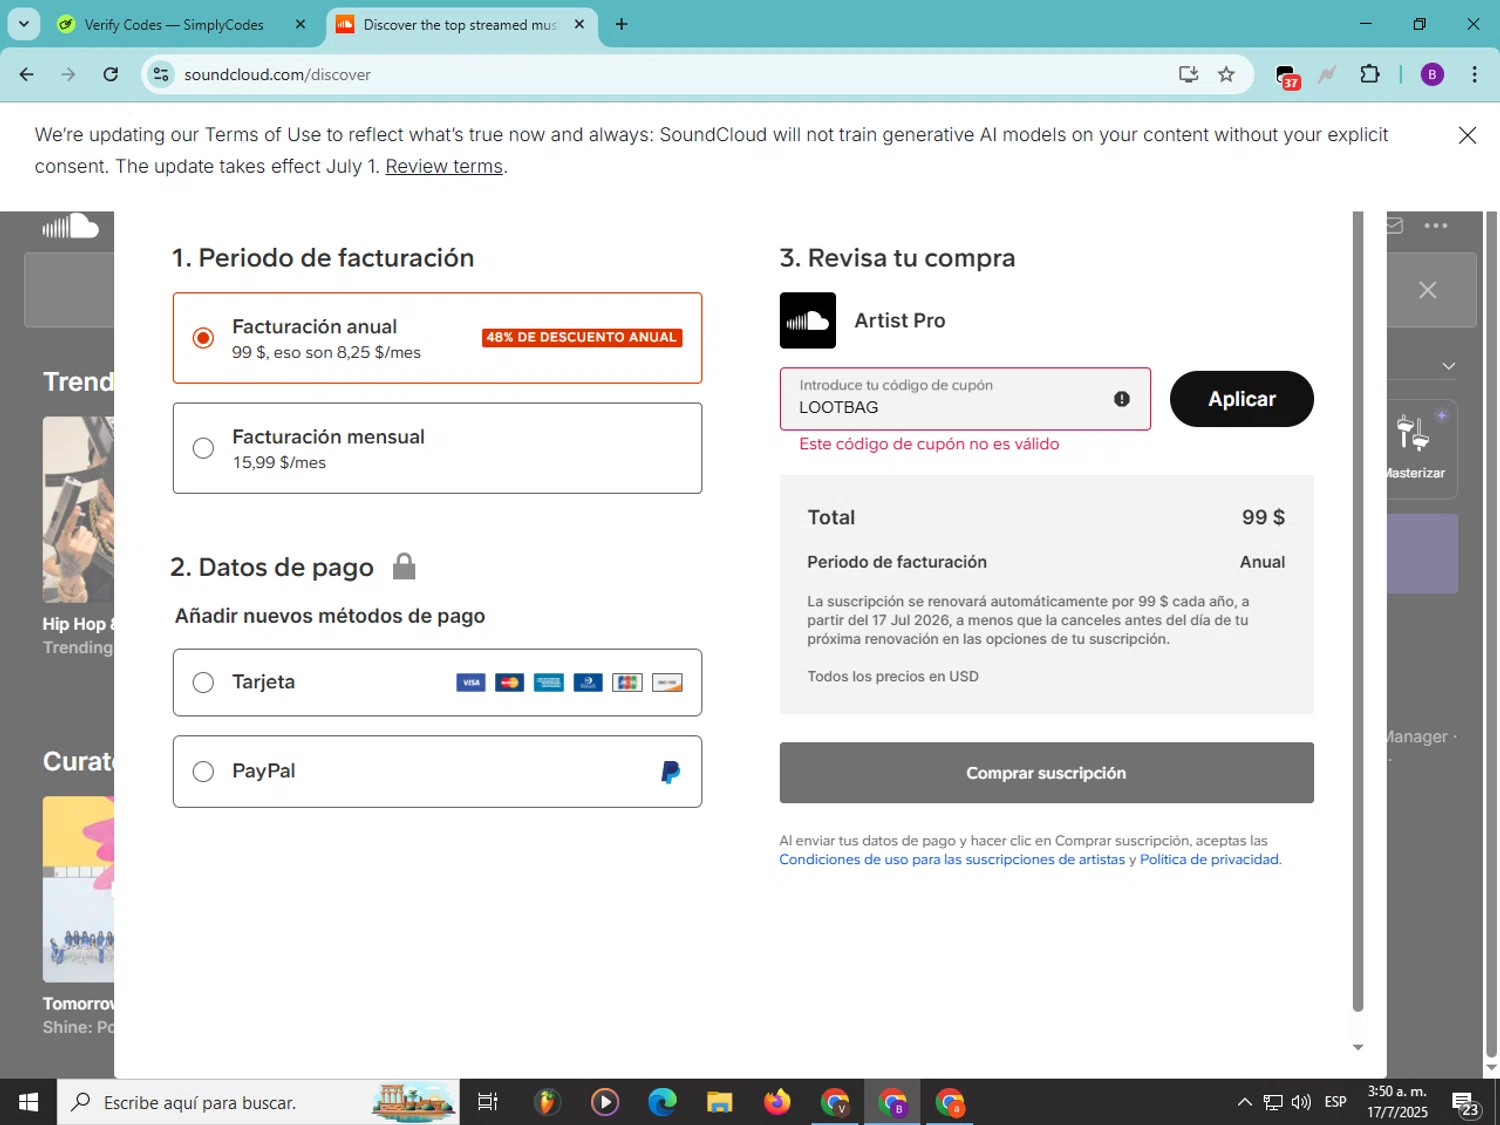Viewport: 1500px width, 1125px height.
Task: Click the Tomorrow Shine playlist thumbnail
Action: click(x=78, y=889)
